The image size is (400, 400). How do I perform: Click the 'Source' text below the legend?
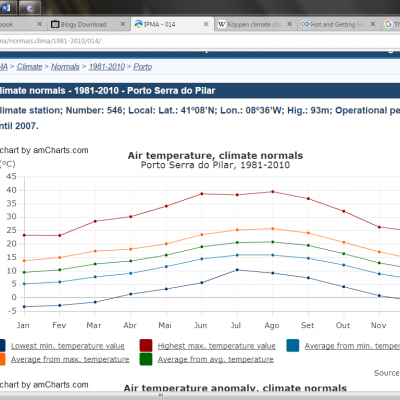click(x=387, y=373)
